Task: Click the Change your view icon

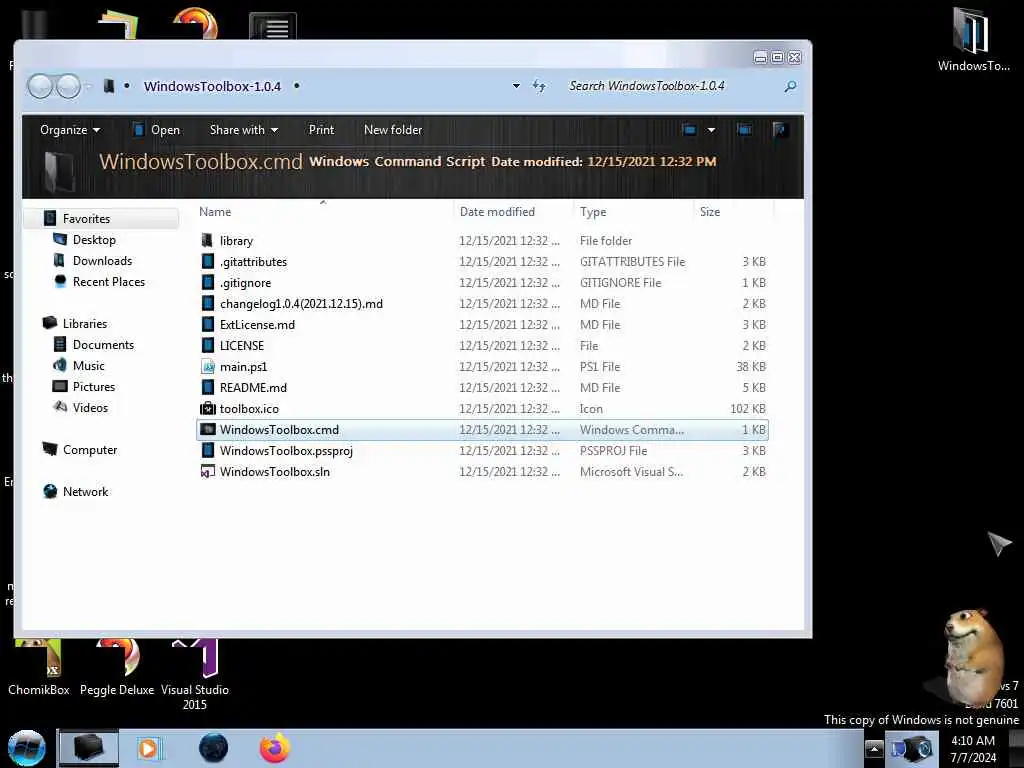Action: click(689, 130)
